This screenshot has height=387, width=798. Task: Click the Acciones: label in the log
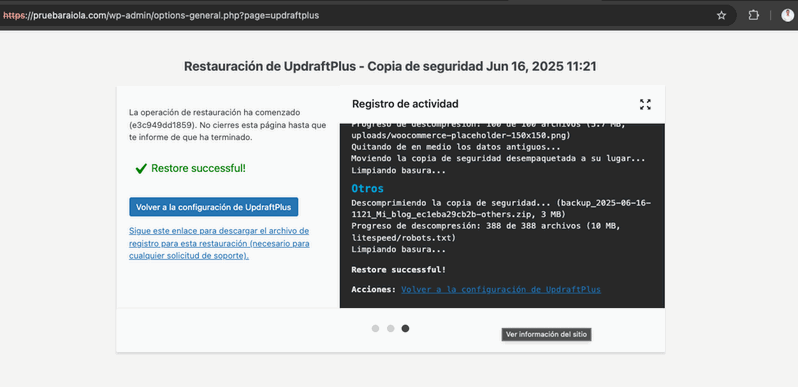pos(374,289)
